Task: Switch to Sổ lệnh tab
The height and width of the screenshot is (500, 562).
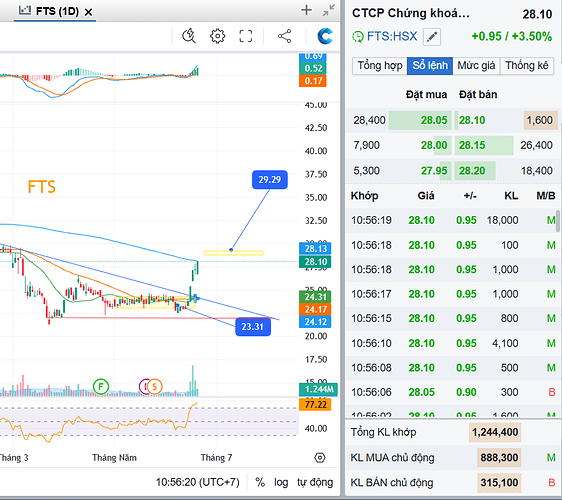Action: [x=430, y=66]
